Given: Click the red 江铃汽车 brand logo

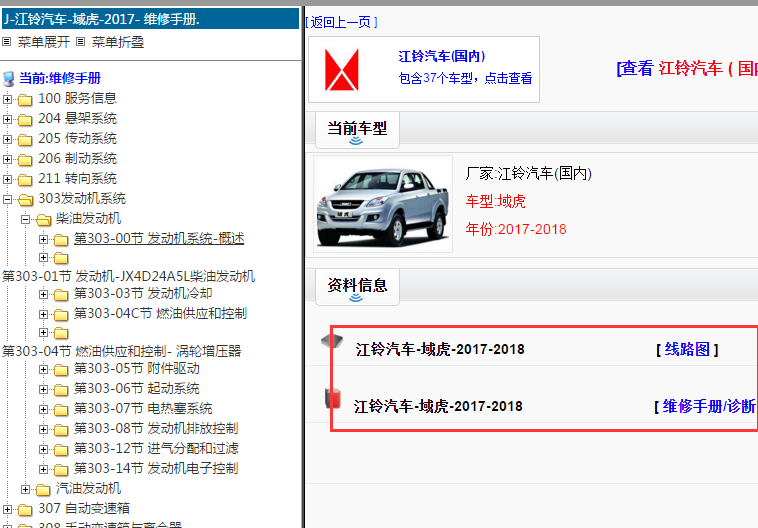Looking at the screenshot, I should (342, 70).
